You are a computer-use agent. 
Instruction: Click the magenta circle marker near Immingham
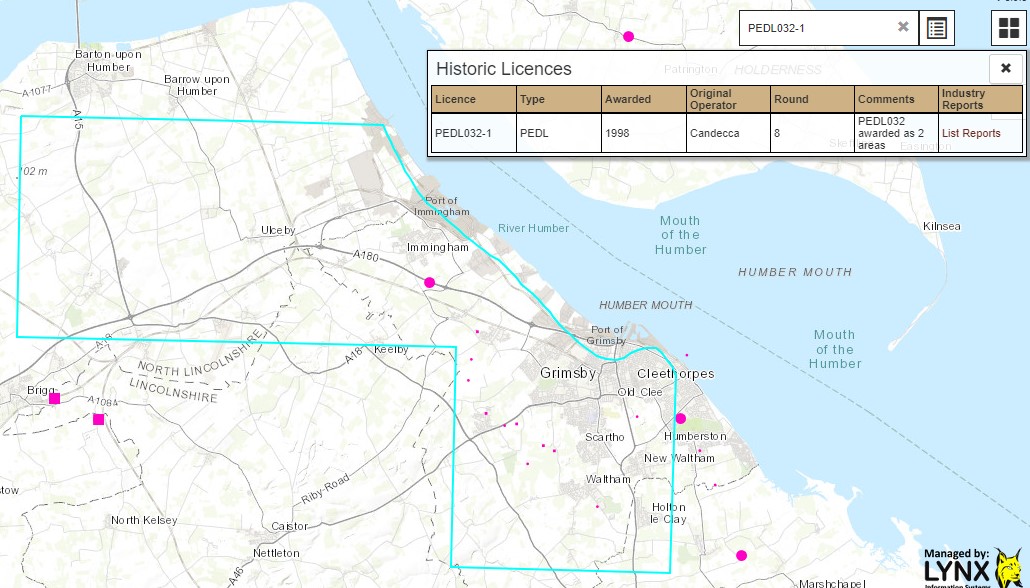pos(430,282)
